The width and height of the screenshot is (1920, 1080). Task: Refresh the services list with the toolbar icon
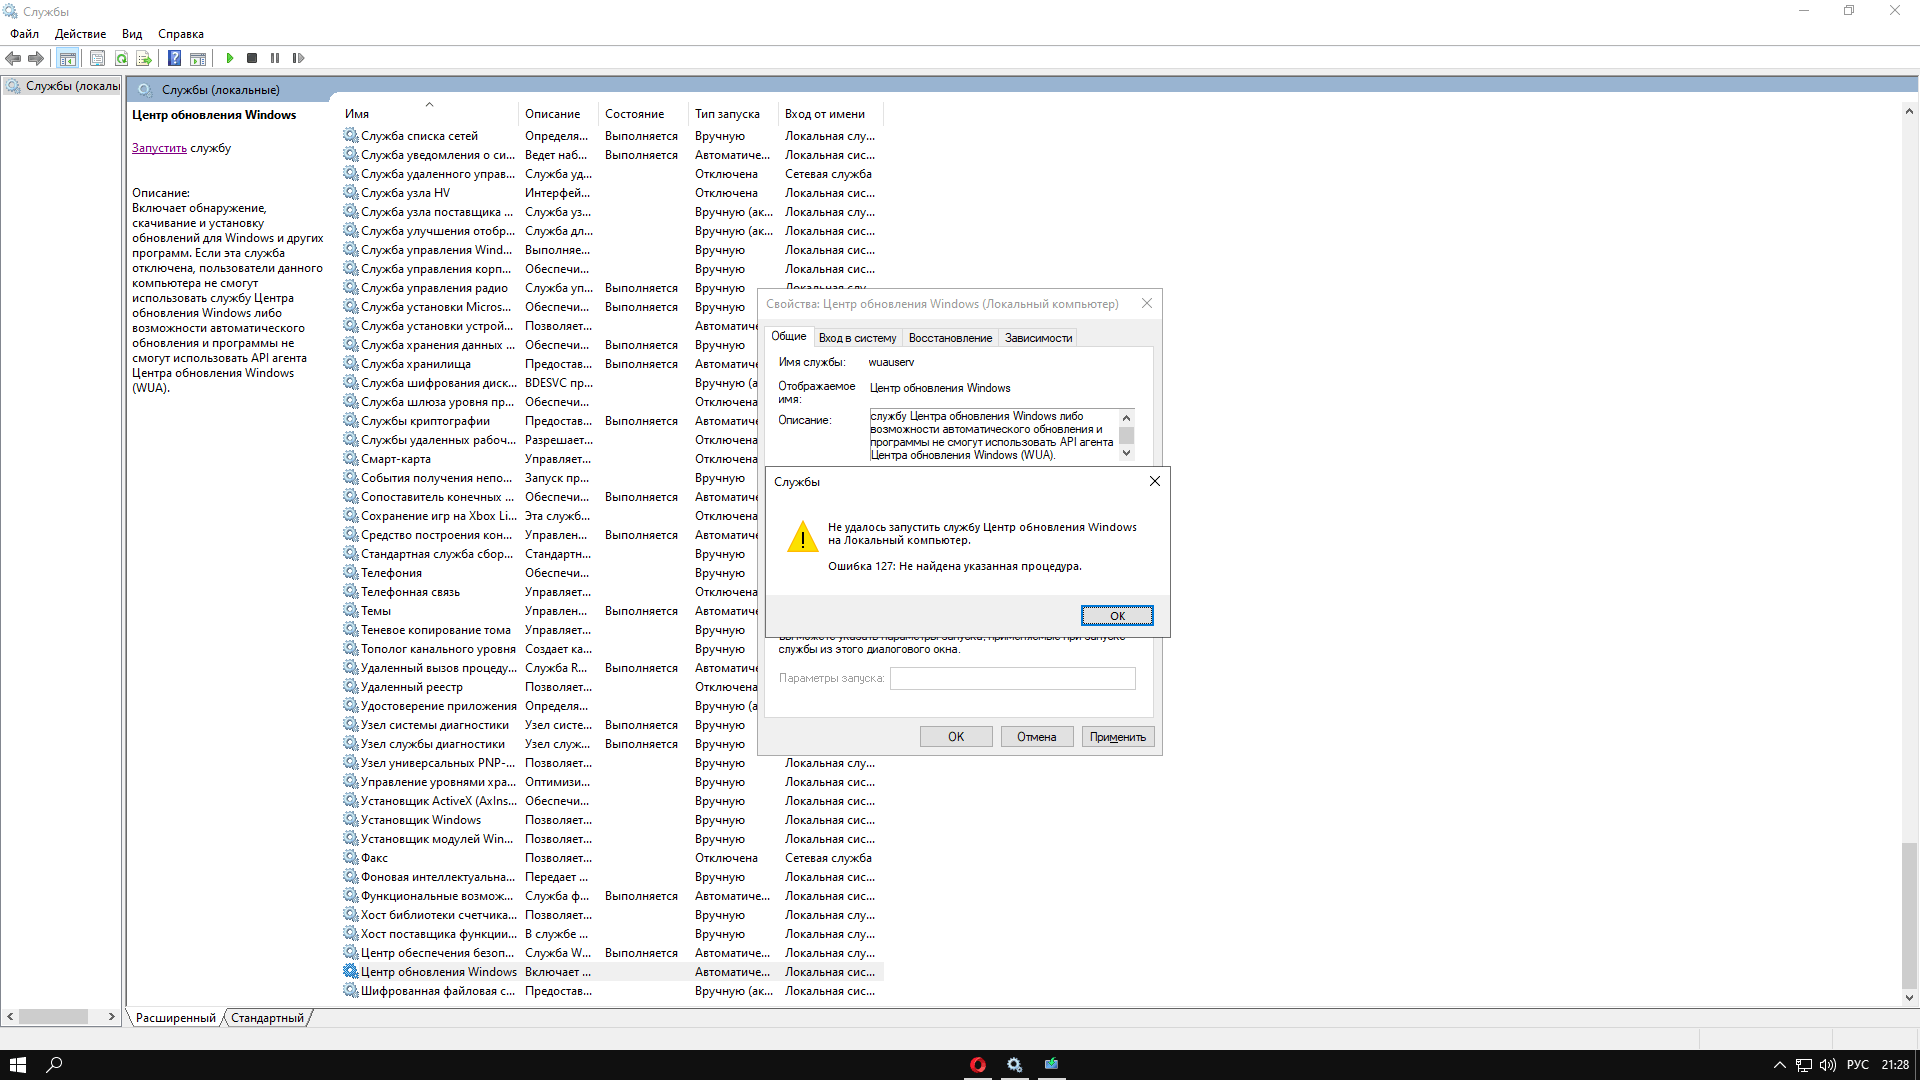121,58
